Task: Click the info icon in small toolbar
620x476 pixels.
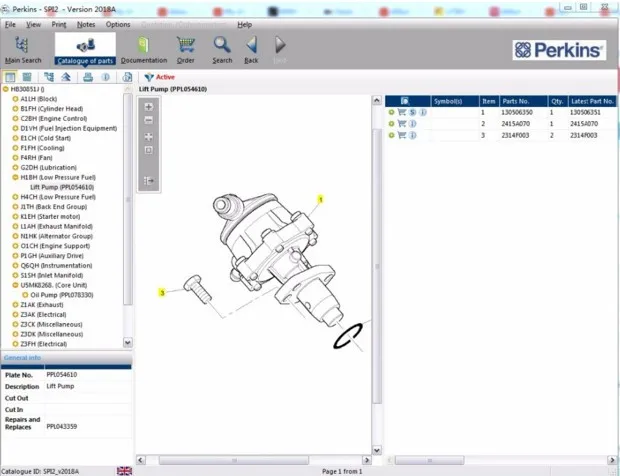Action: [105, 77]
